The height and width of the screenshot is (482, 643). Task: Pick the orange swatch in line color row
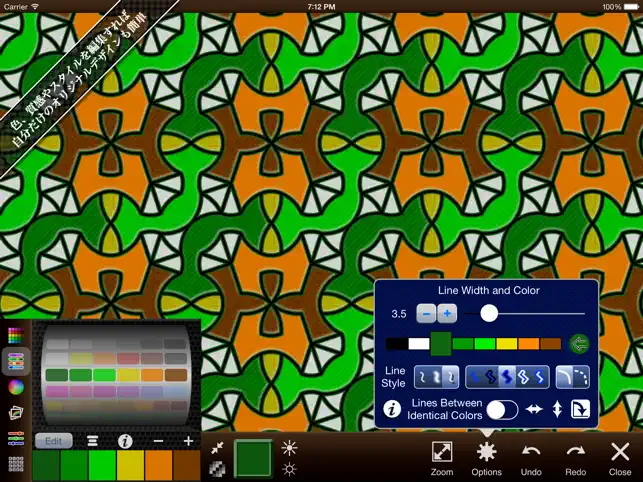point(529,344)
